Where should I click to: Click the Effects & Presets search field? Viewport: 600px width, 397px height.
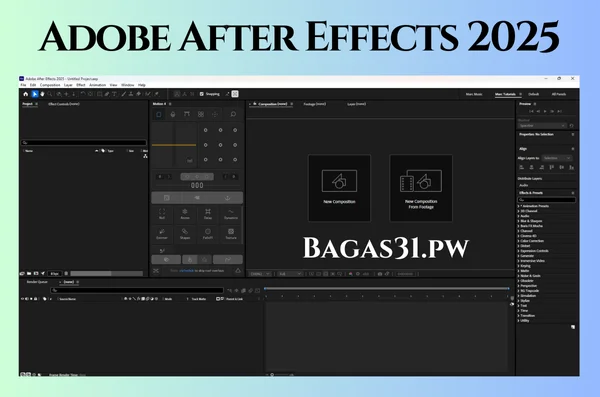546,200
